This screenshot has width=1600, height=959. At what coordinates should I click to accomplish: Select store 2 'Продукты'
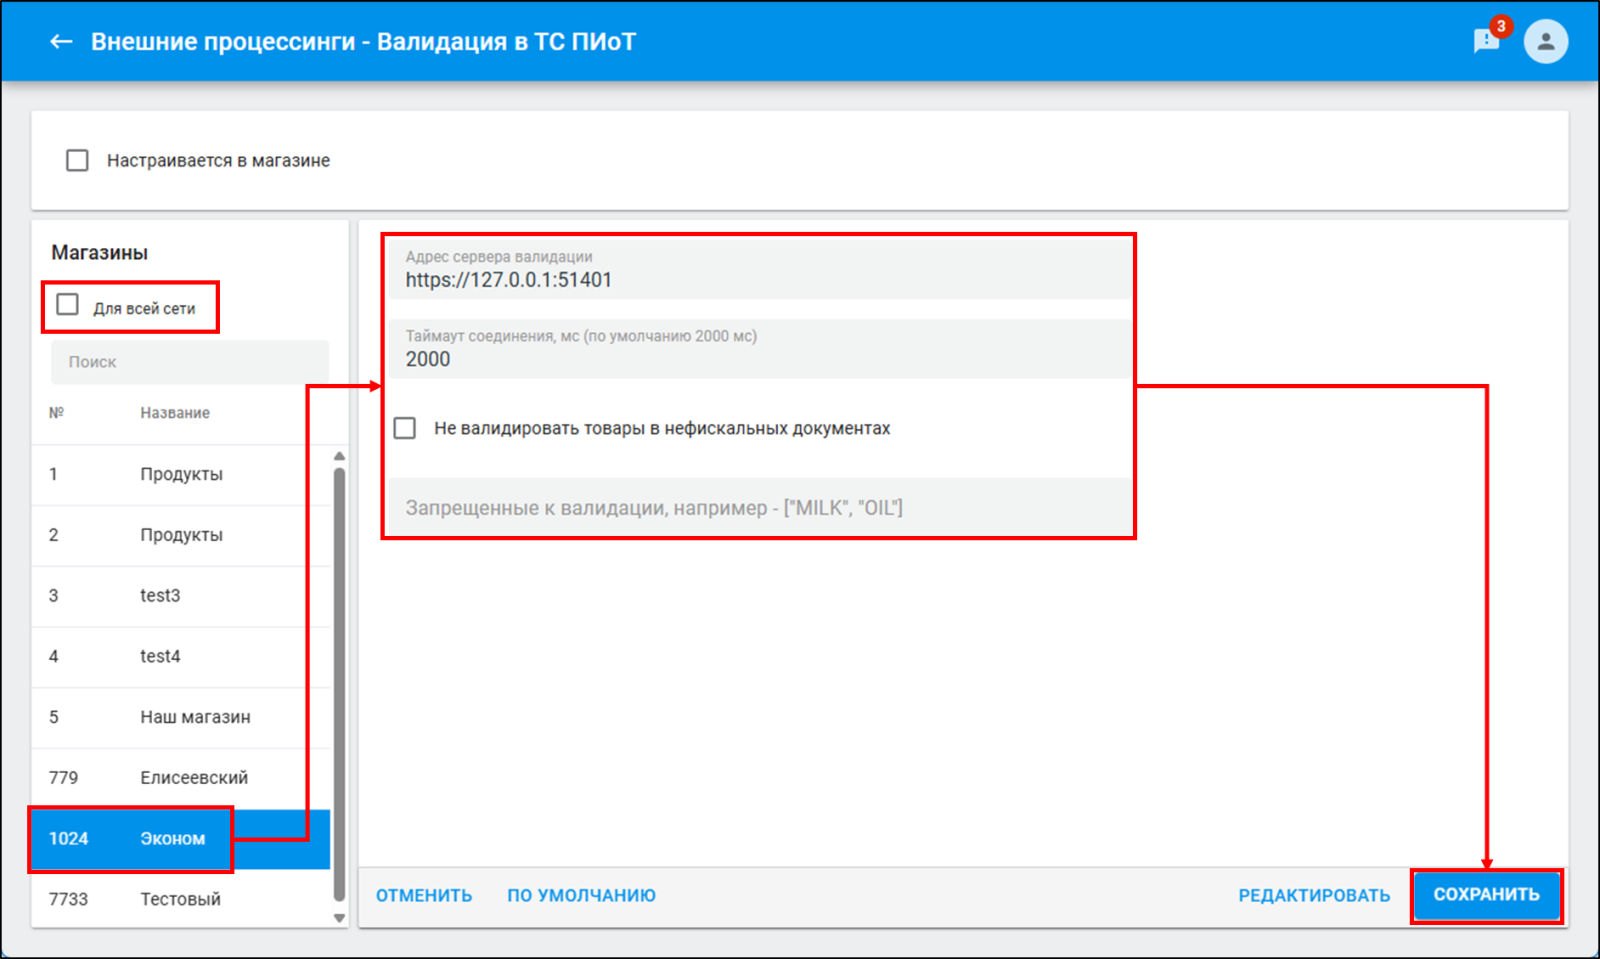[182, 535]
